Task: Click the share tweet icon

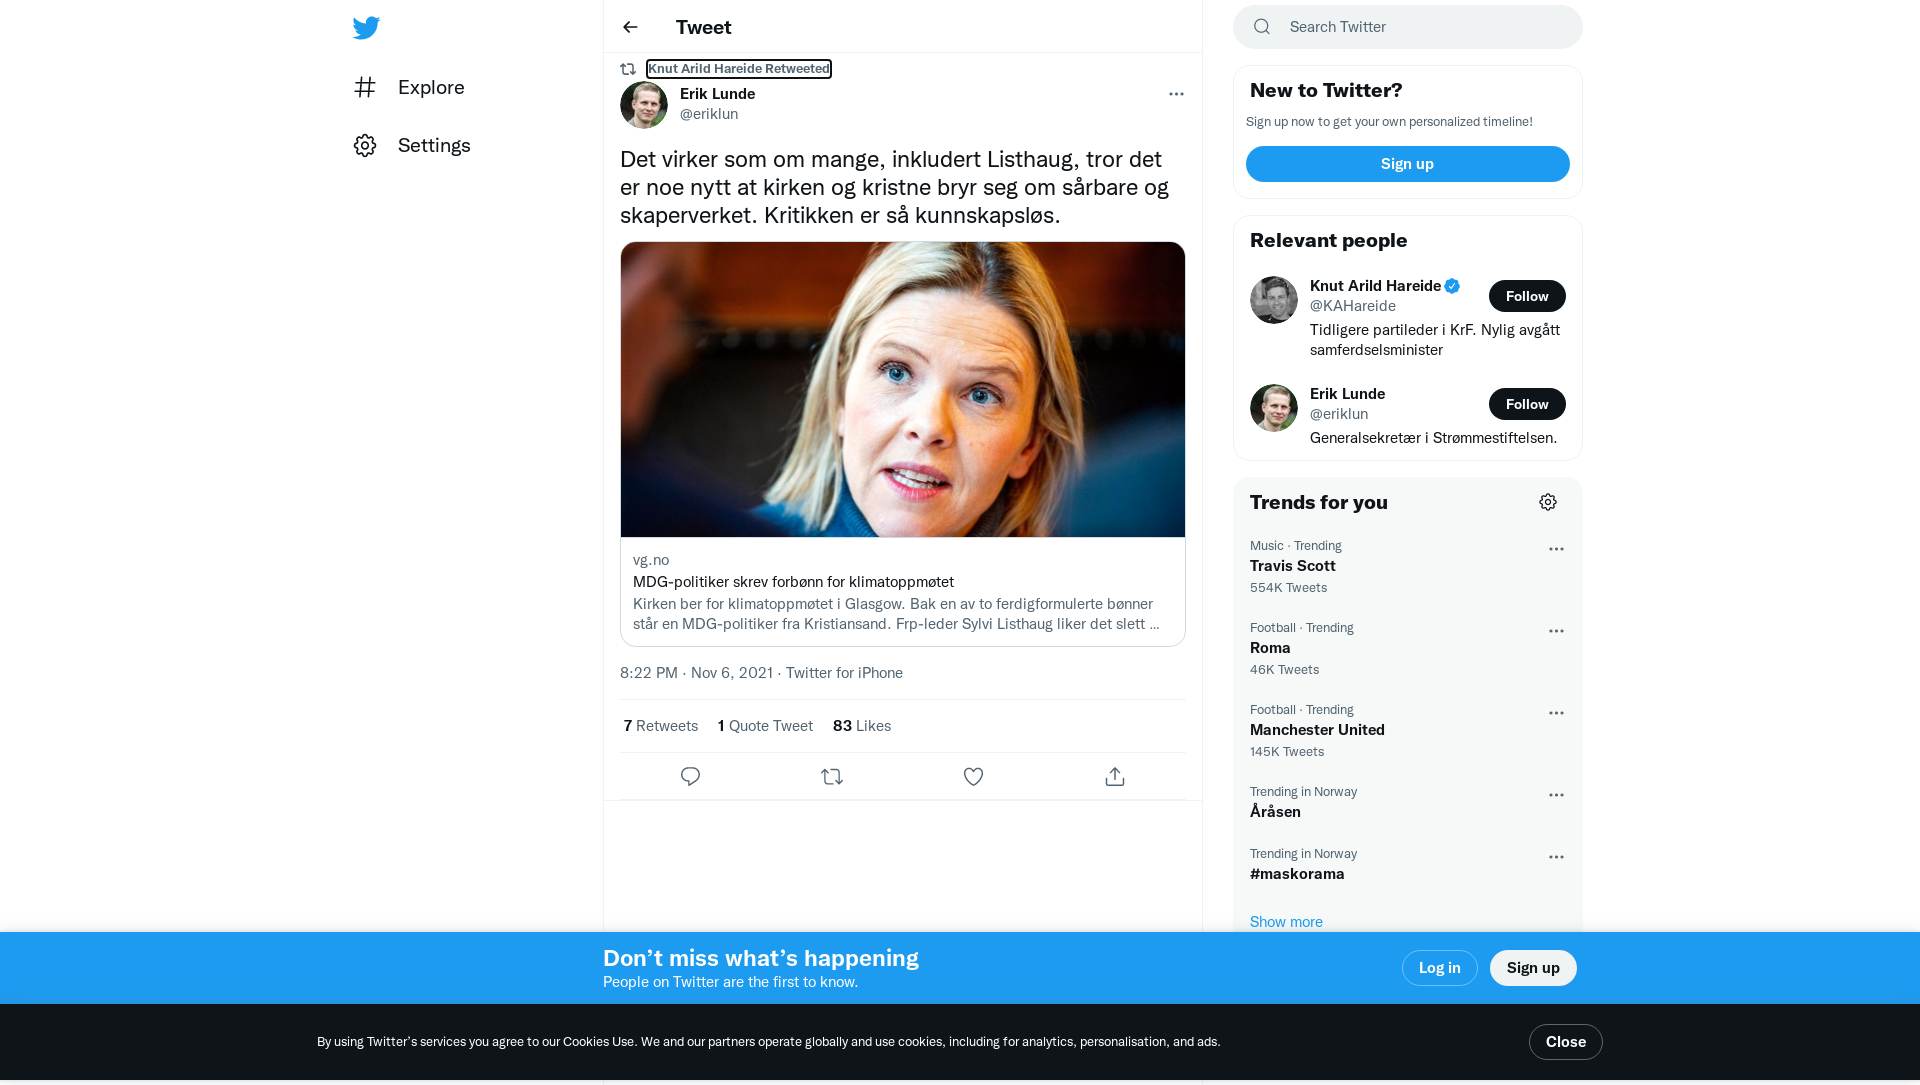Action: pos(1115,777)
